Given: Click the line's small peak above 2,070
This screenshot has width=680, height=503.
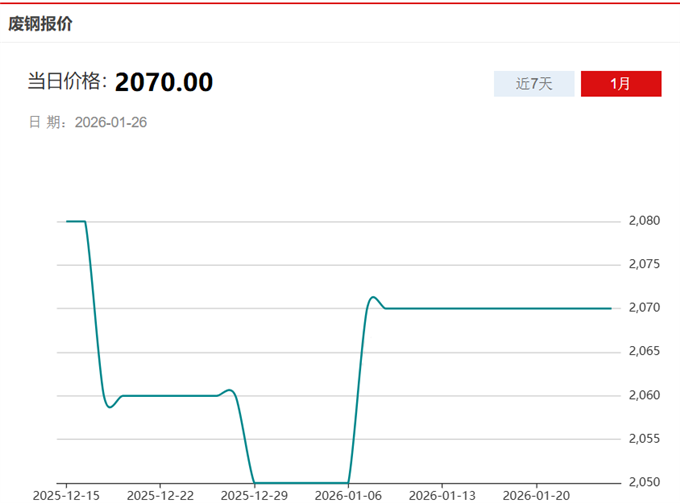Looking at the screenshot, I should [x=372, y=297].
